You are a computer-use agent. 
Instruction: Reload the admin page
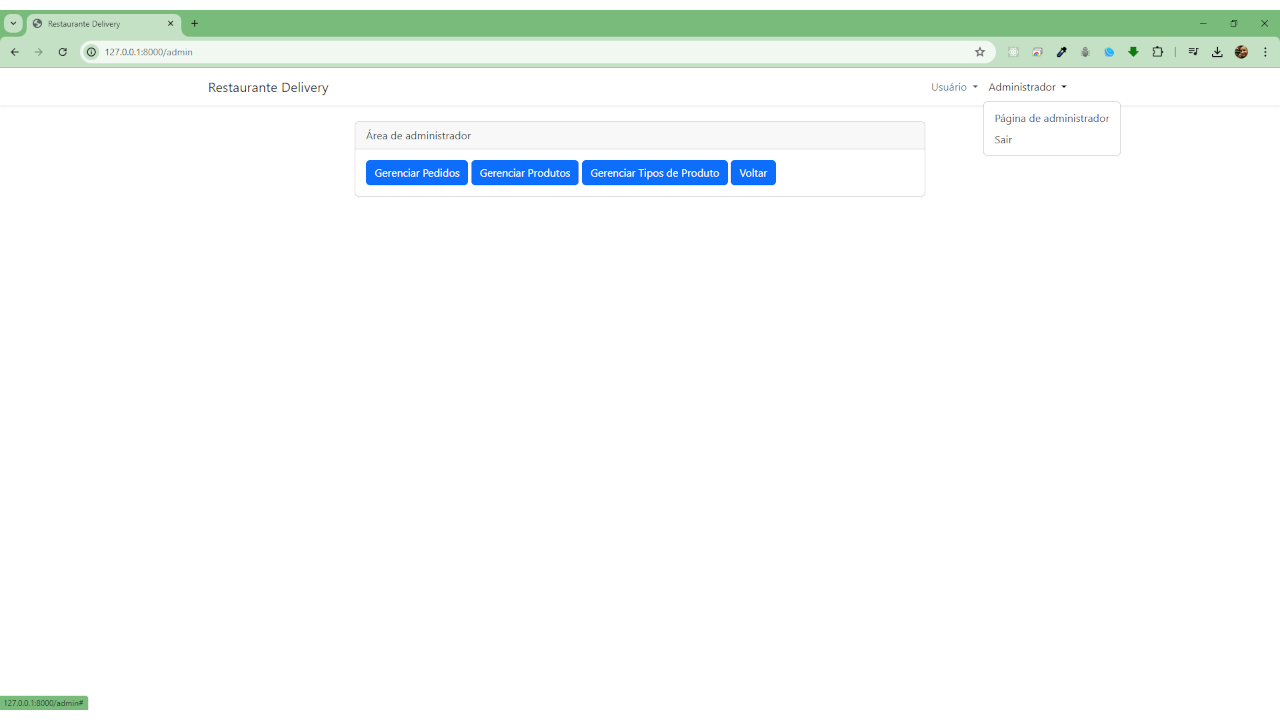tap(62, 52)
